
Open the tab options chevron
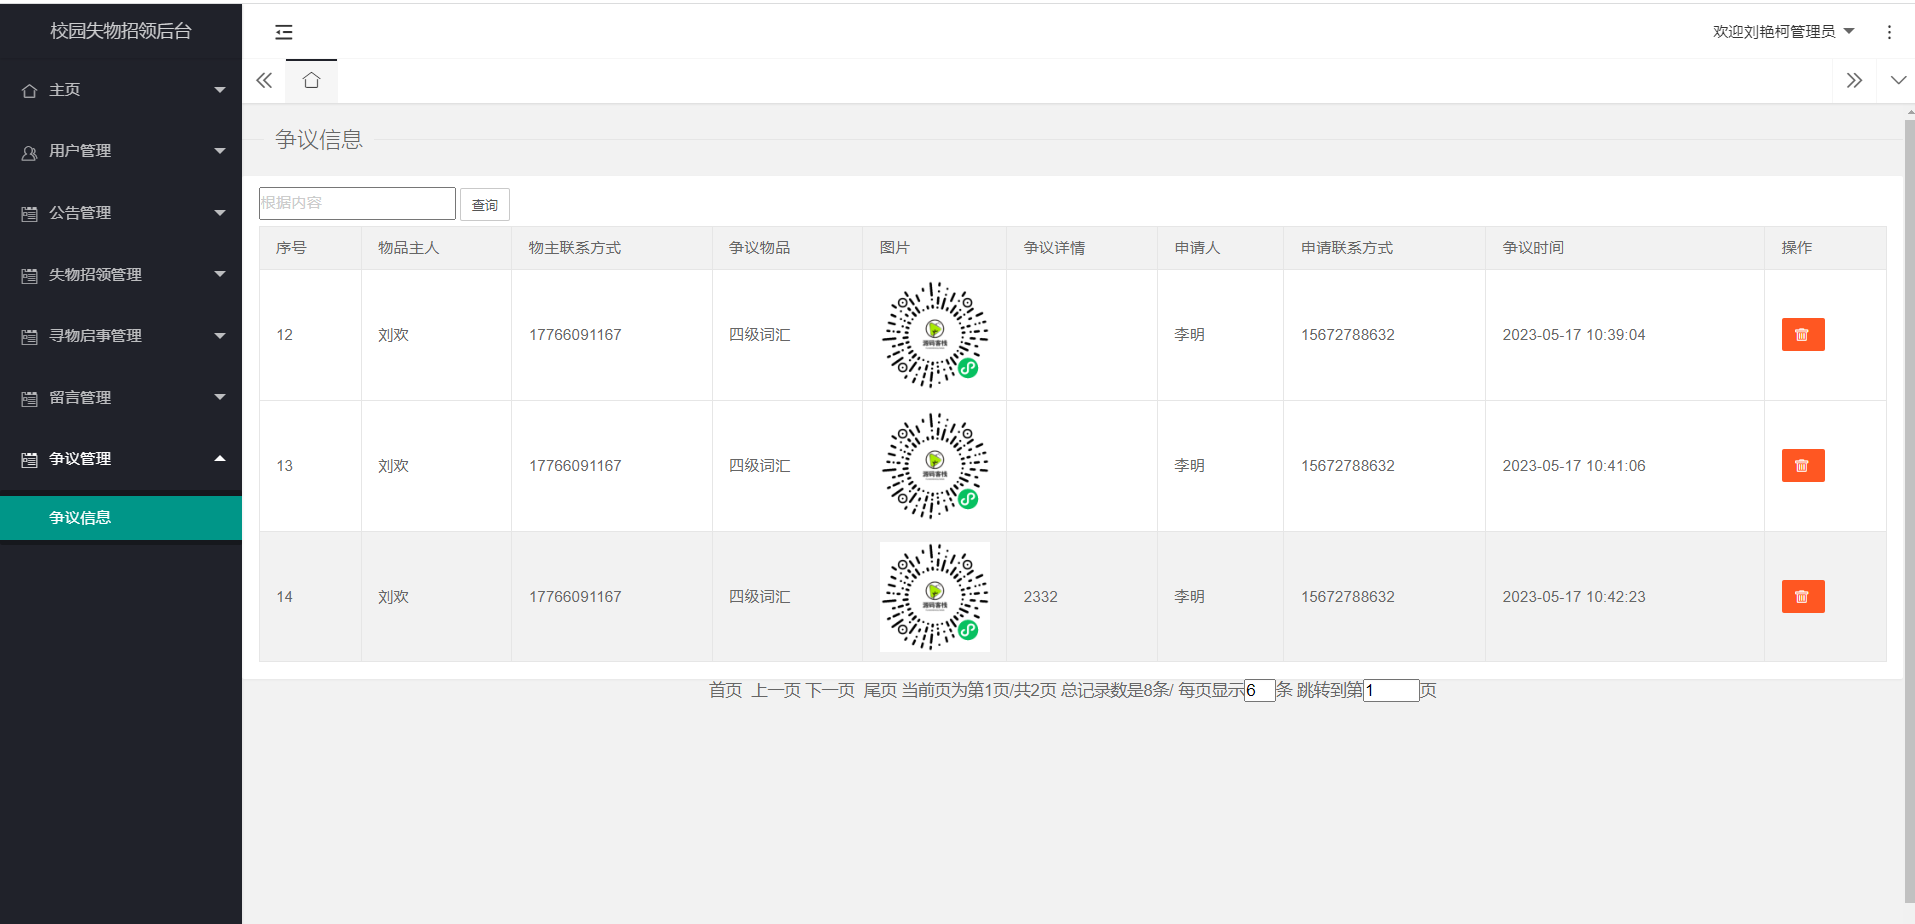click(1898, 80)
